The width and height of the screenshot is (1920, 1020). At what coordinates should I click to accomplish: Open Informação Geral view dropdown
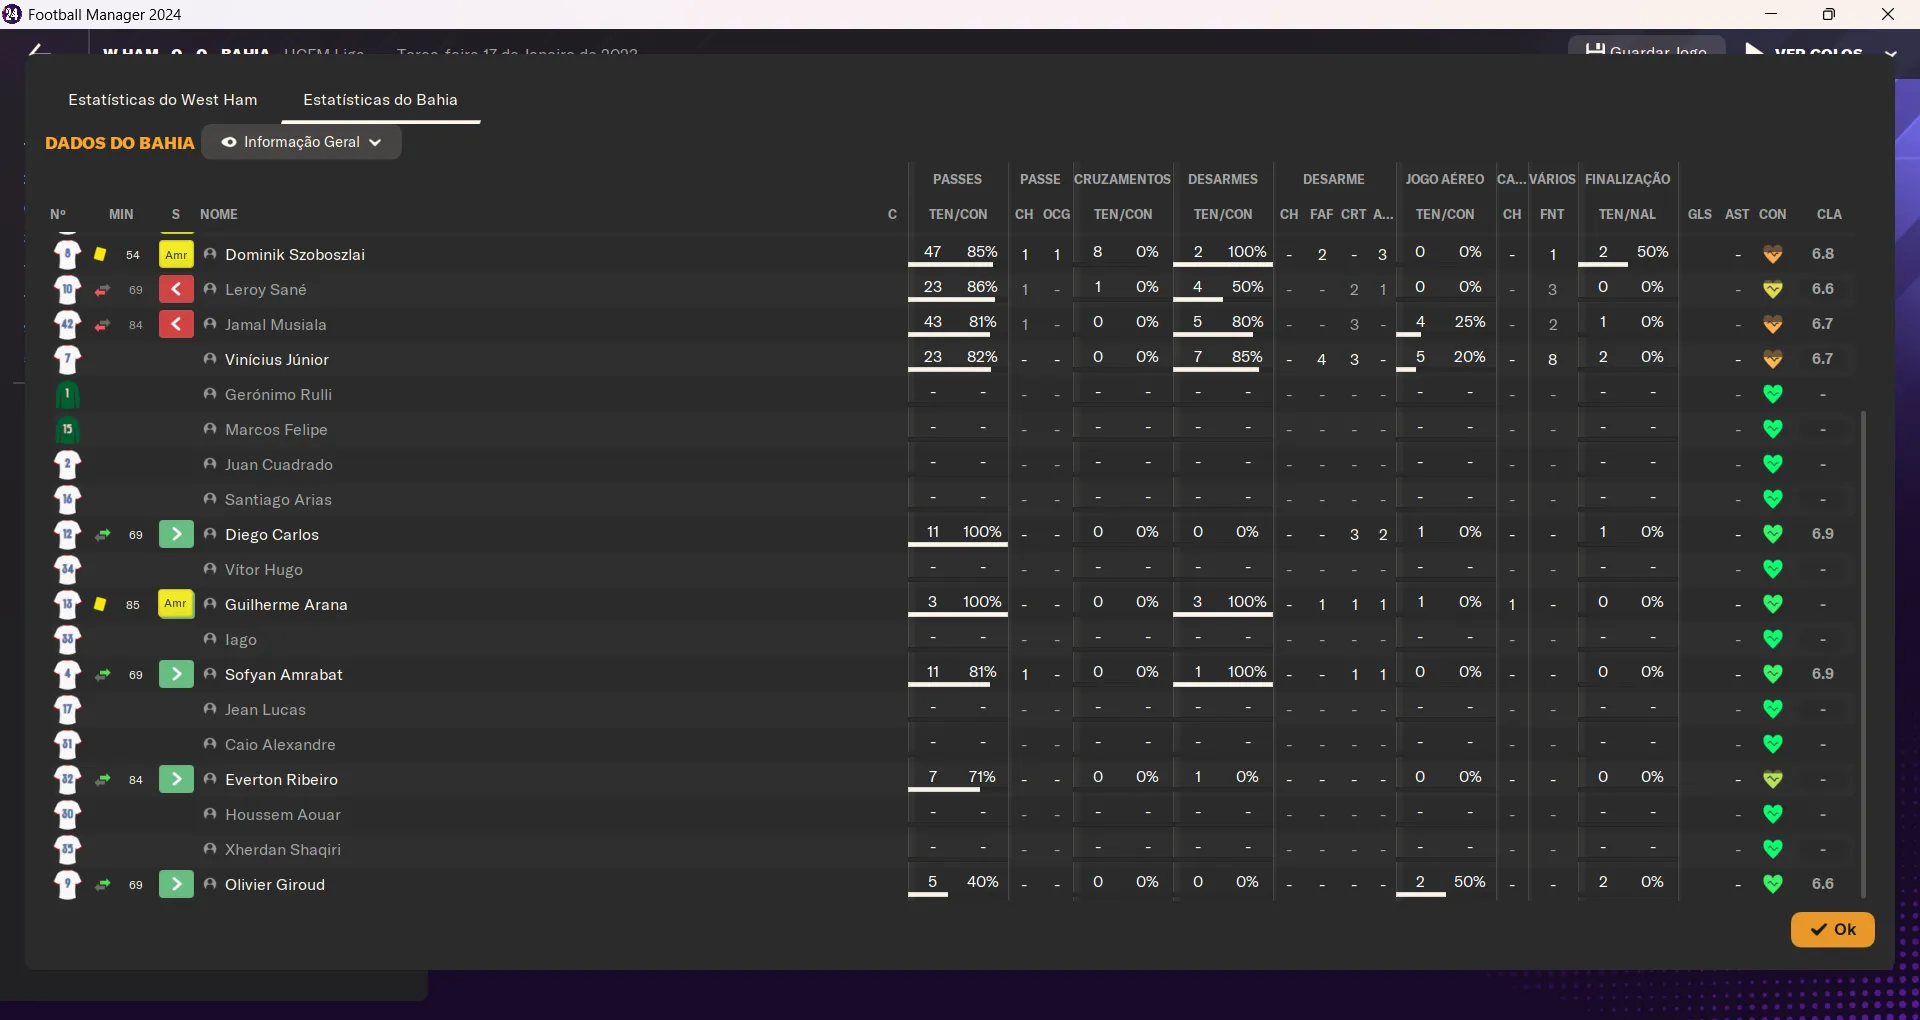click(x=302, y=142)
